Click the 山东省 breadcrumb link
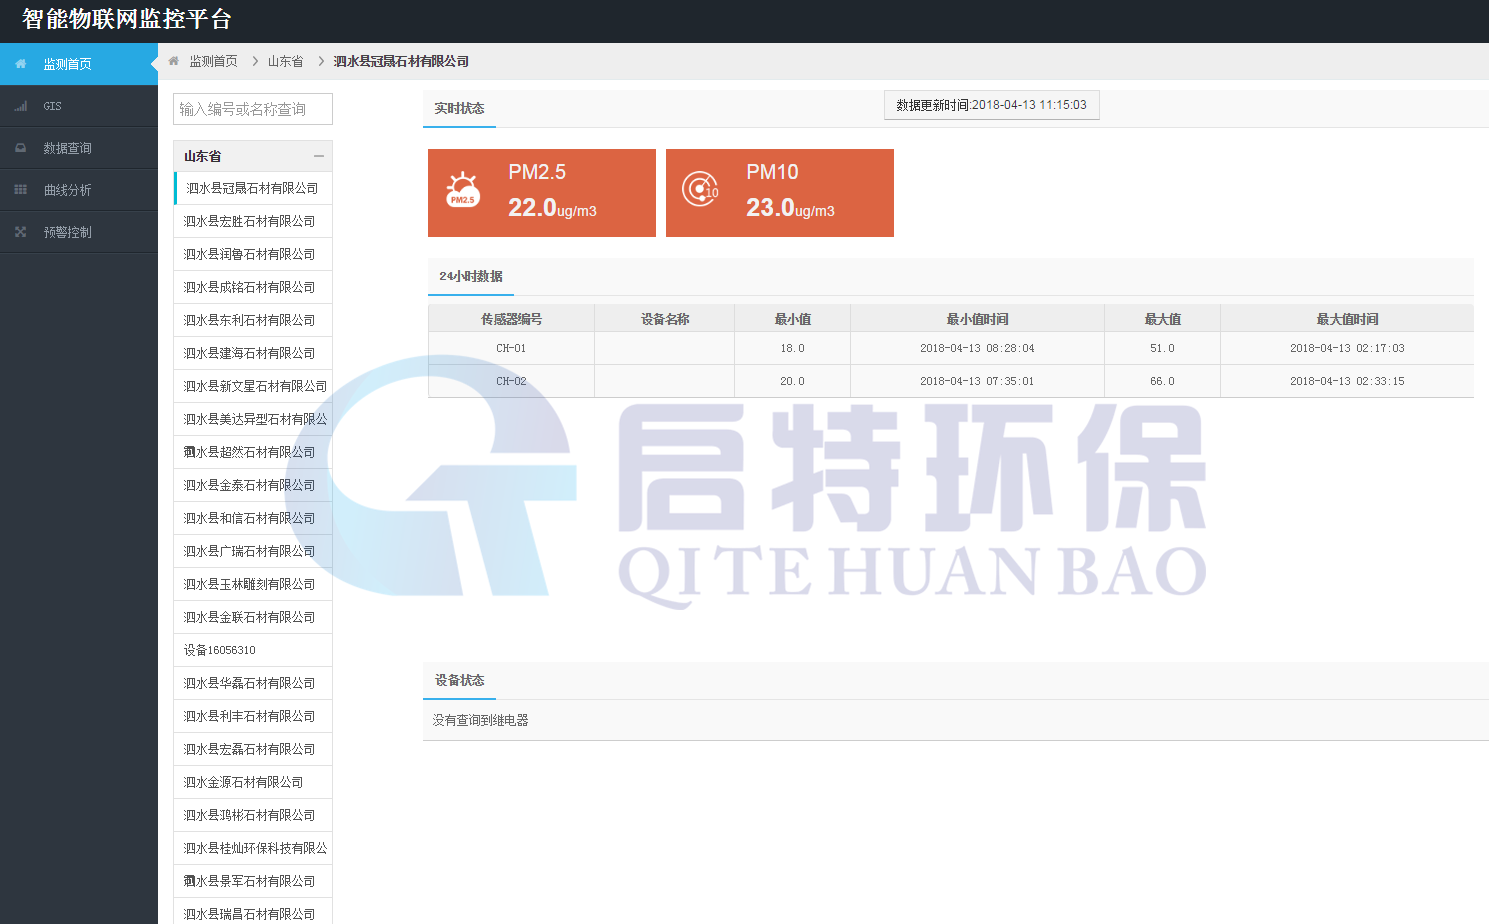 click(286, 61)
